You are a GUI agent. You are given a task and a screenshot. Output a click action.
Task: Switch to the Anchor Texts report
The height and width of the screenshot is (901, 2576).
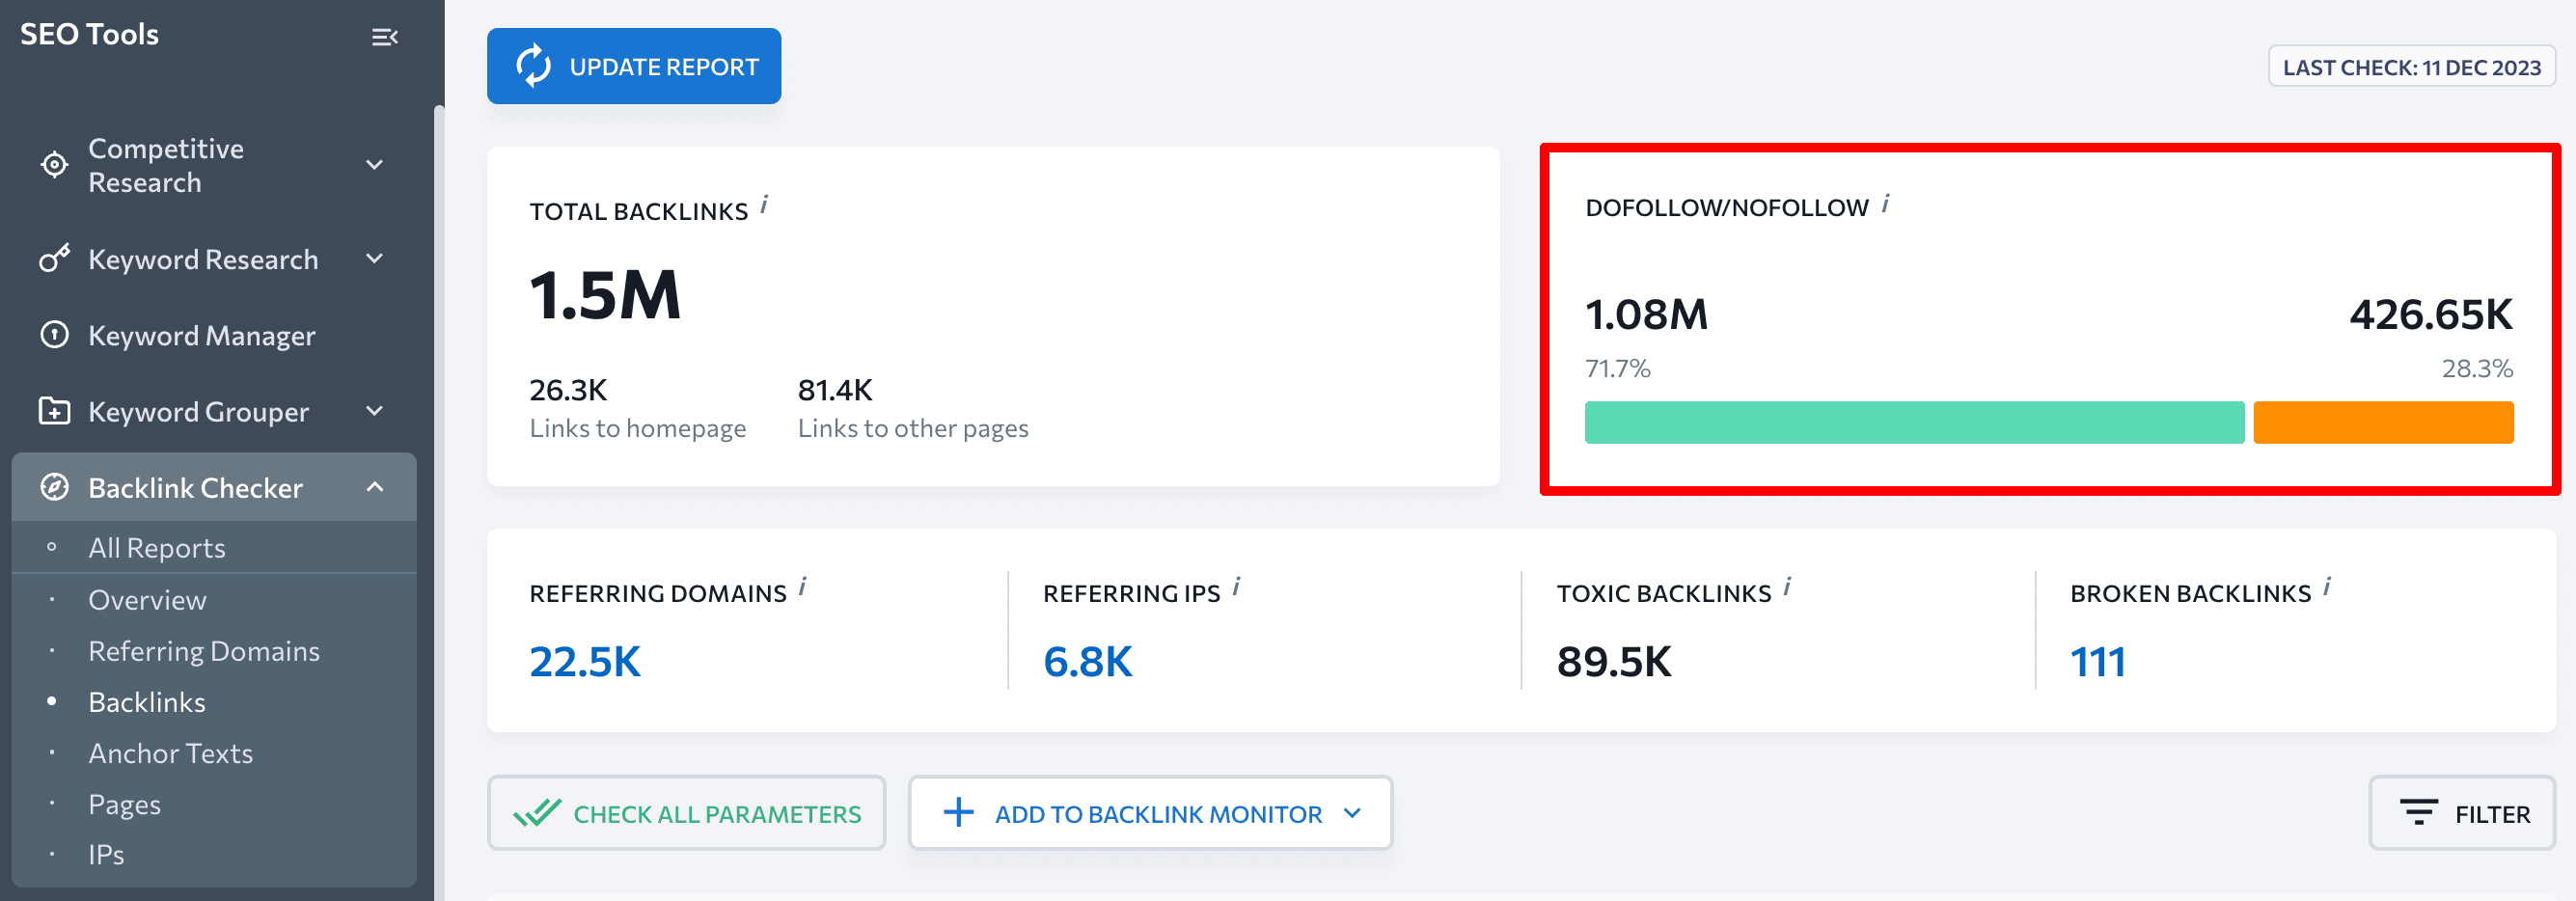tap(170, 752)
